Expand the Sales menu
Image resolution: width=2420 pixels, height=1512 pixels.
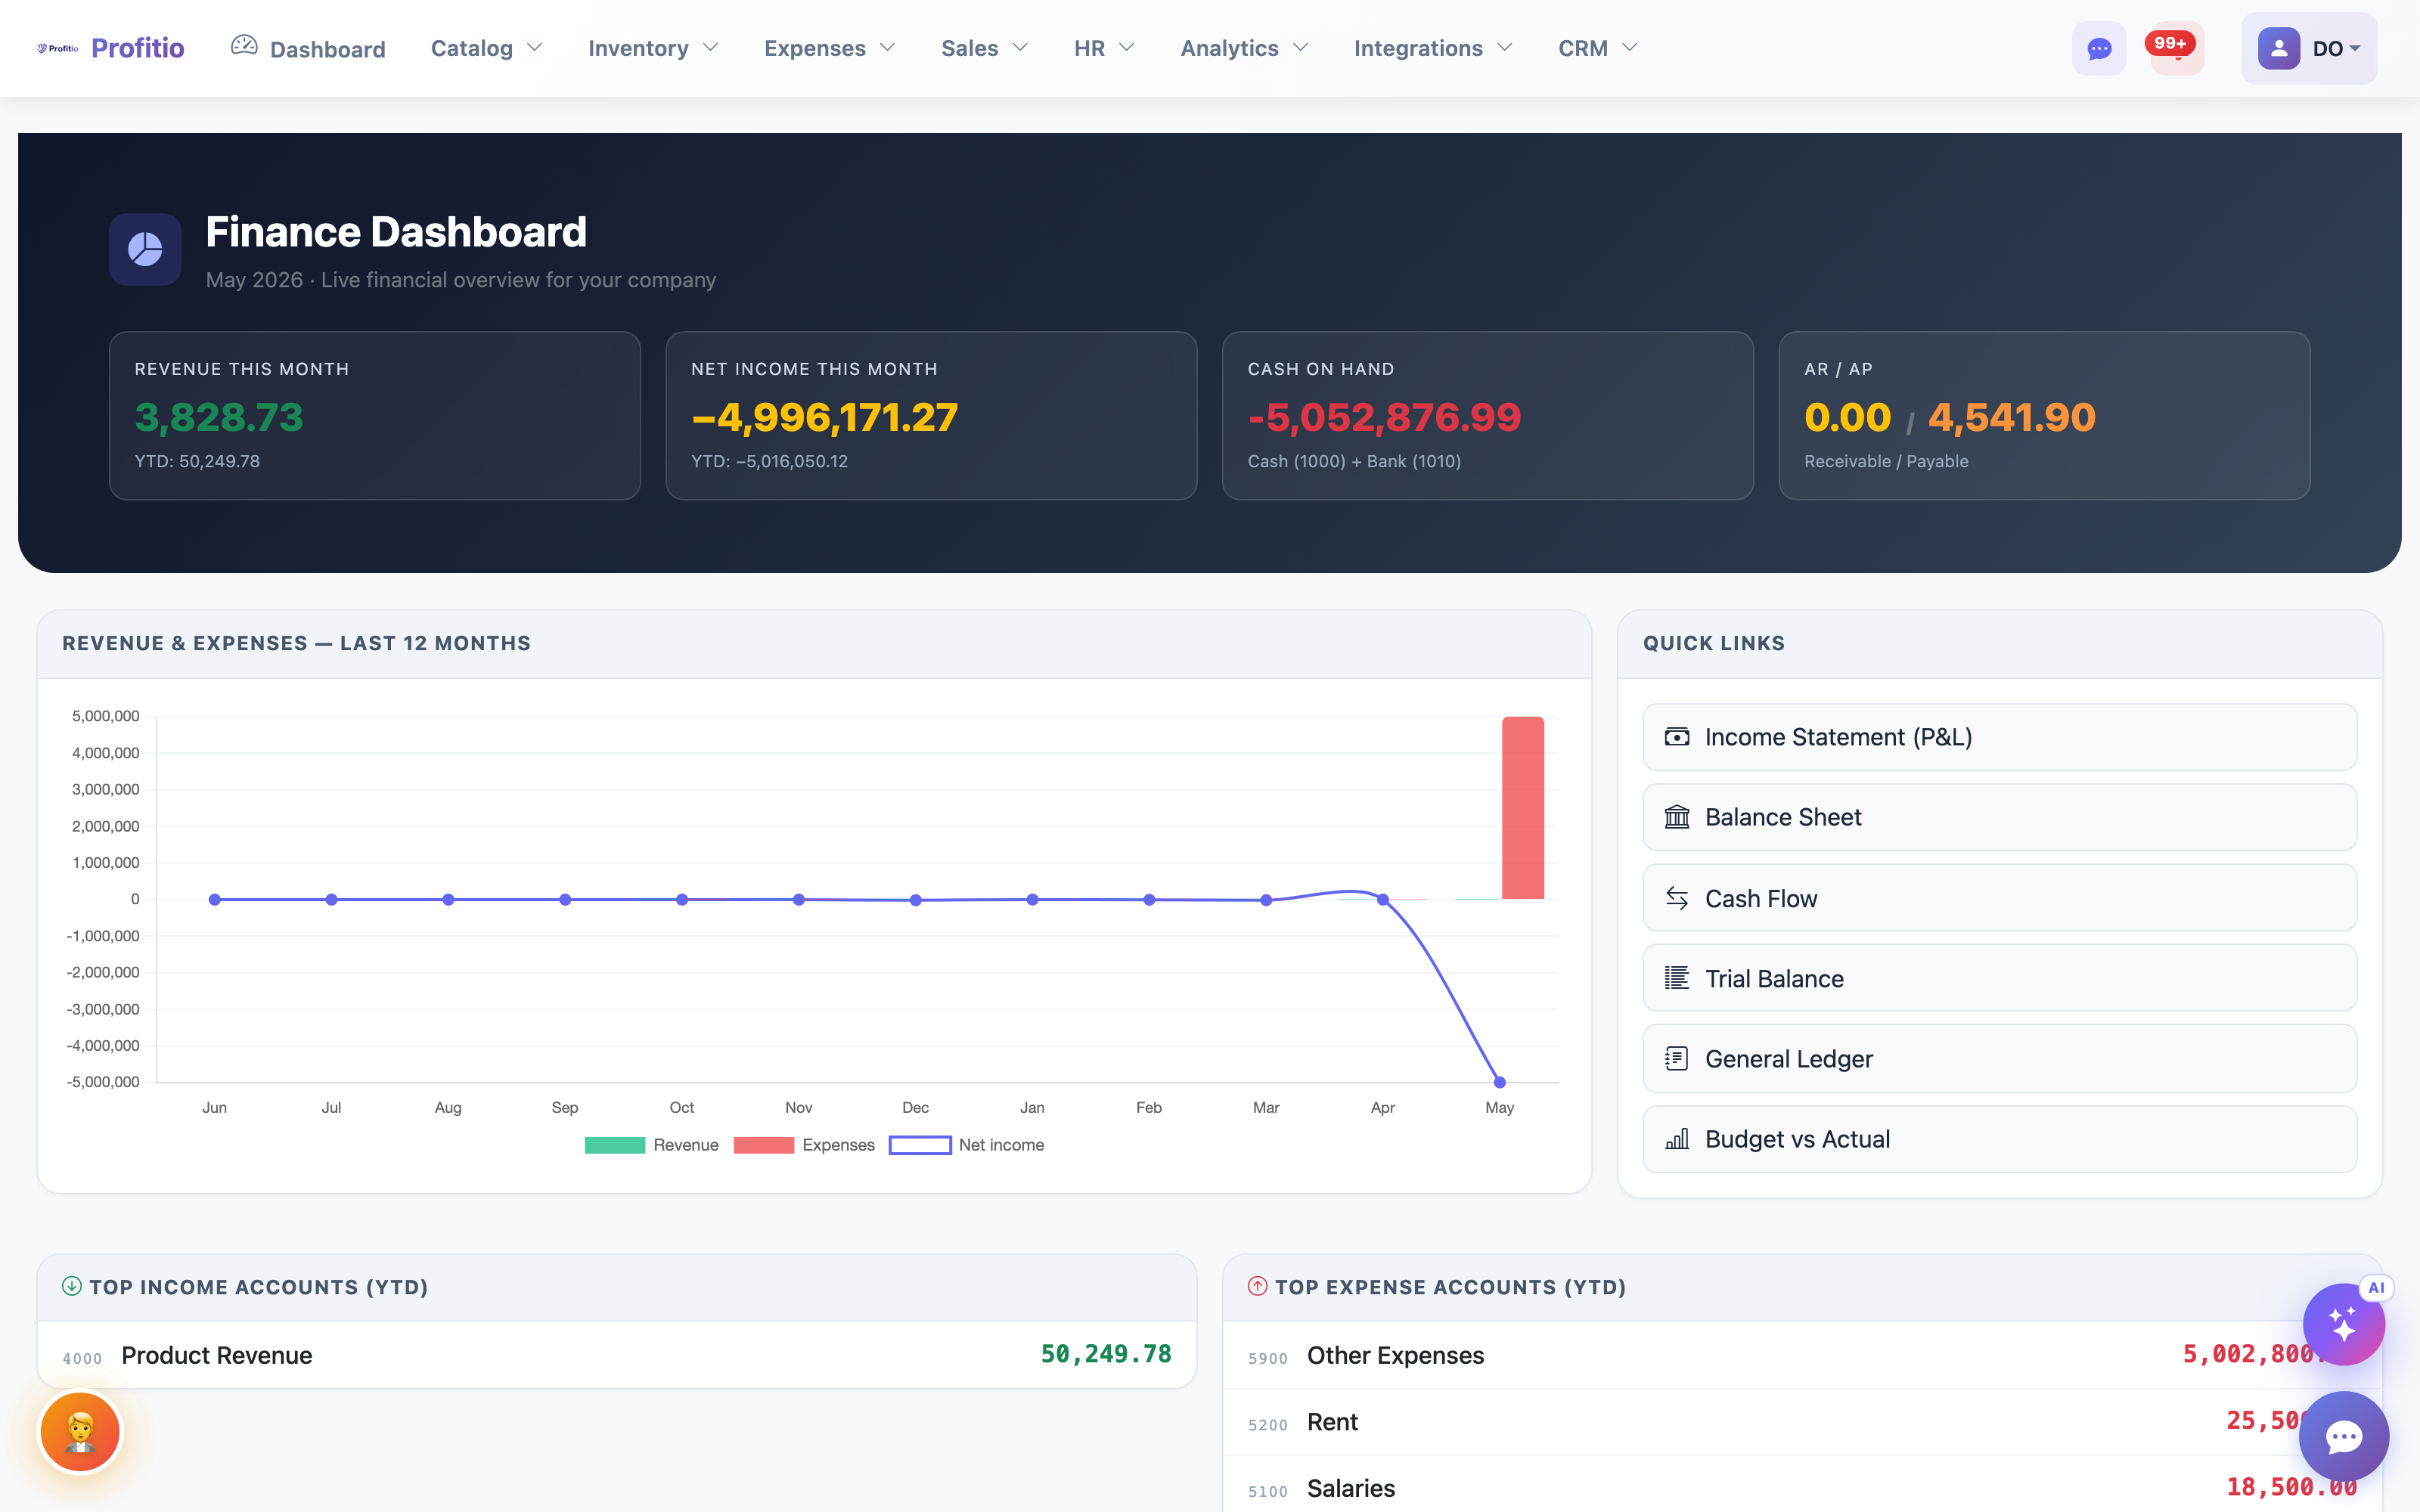tap(984, 48)
